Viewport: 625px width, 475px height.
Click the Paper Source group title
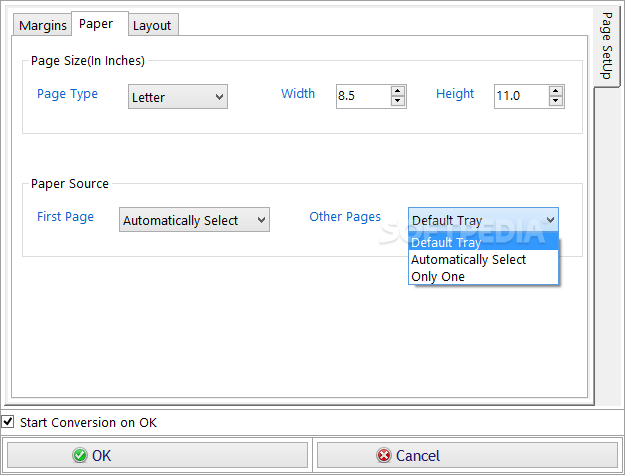70,184
